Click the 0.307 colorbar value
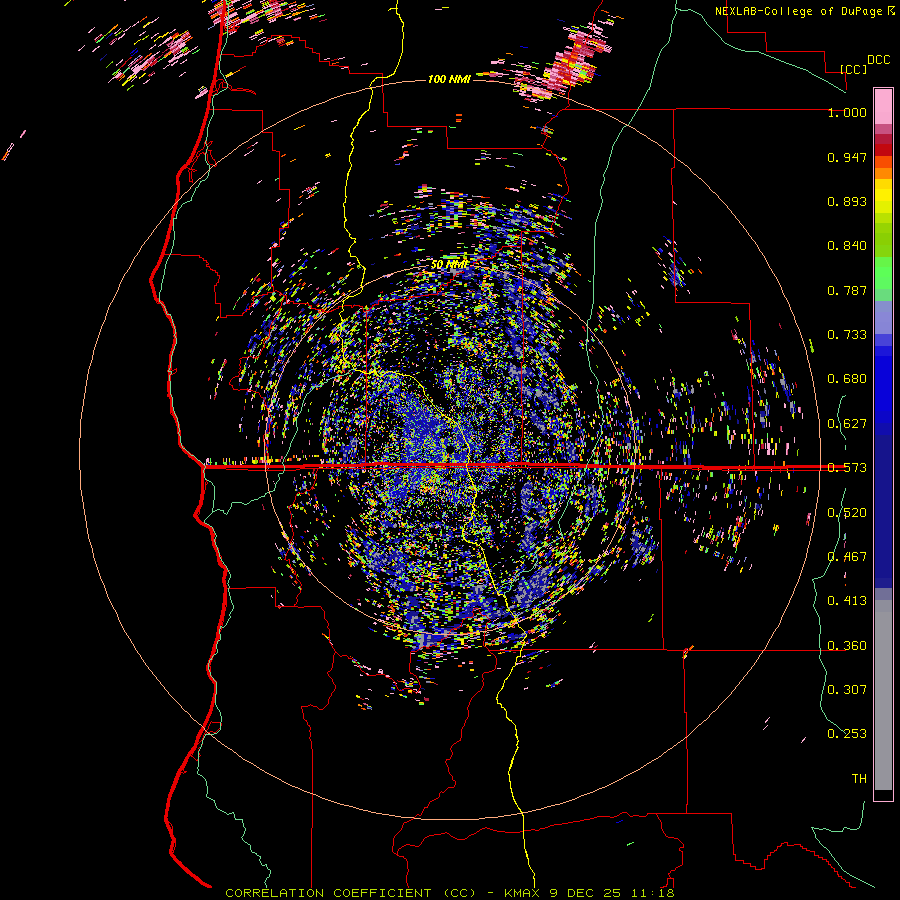900x900 pixels. [x=847, y=689]
